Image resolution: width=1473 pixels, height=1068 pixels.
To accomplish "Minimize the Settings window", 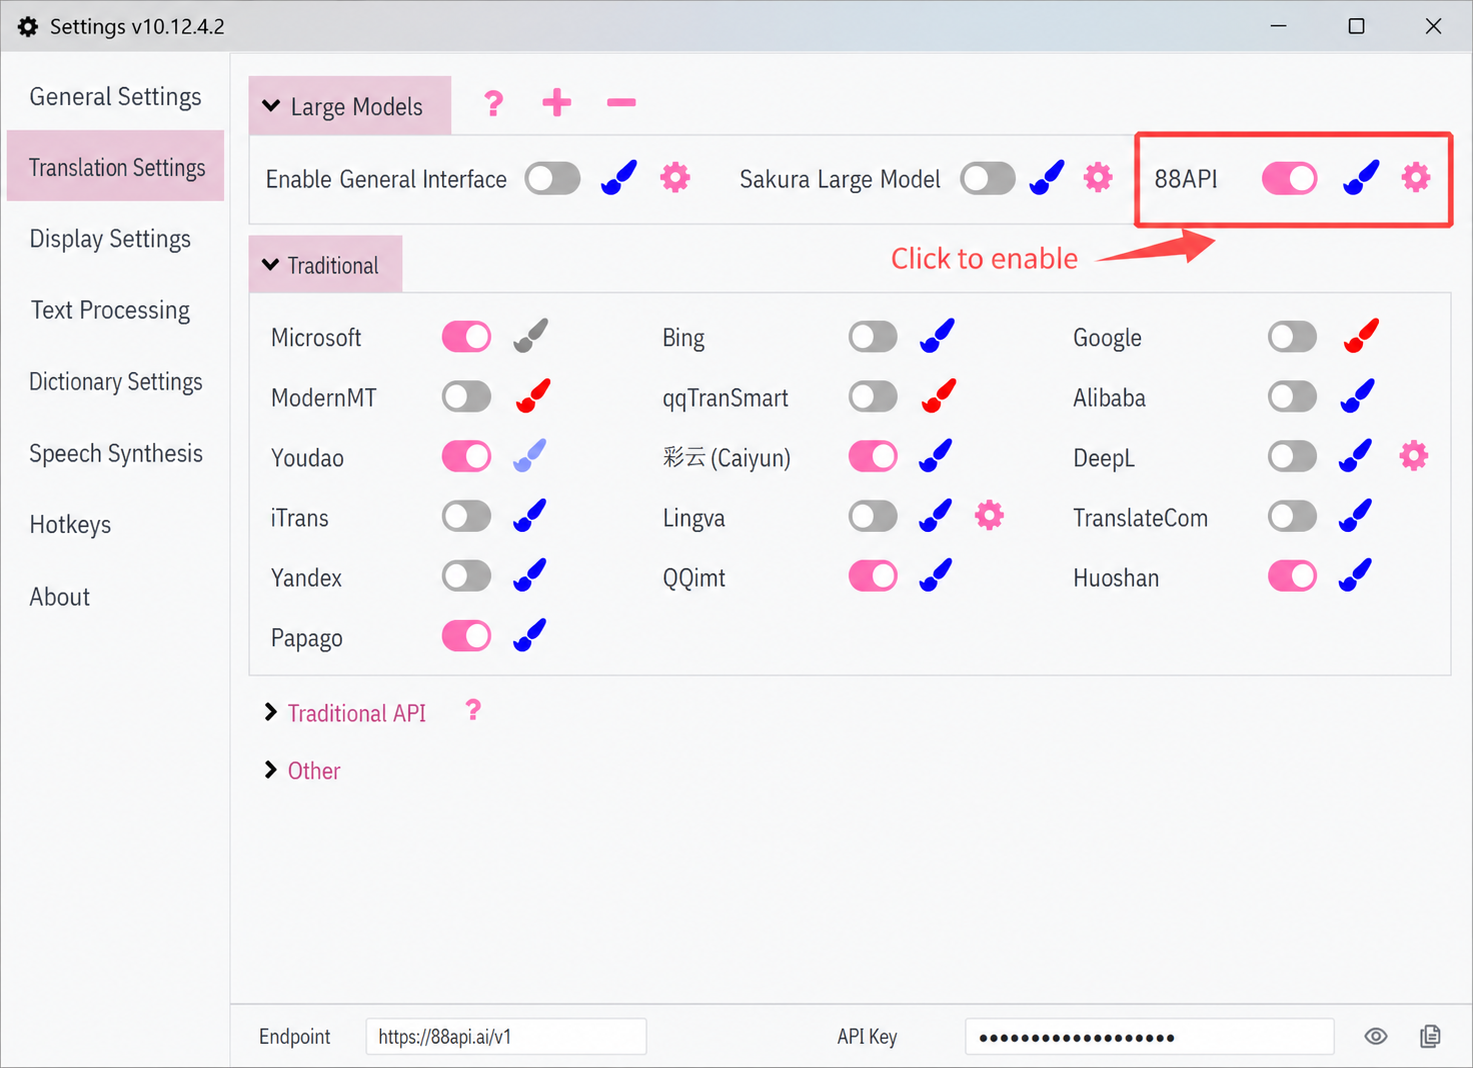I will [x=1278, y=26].
